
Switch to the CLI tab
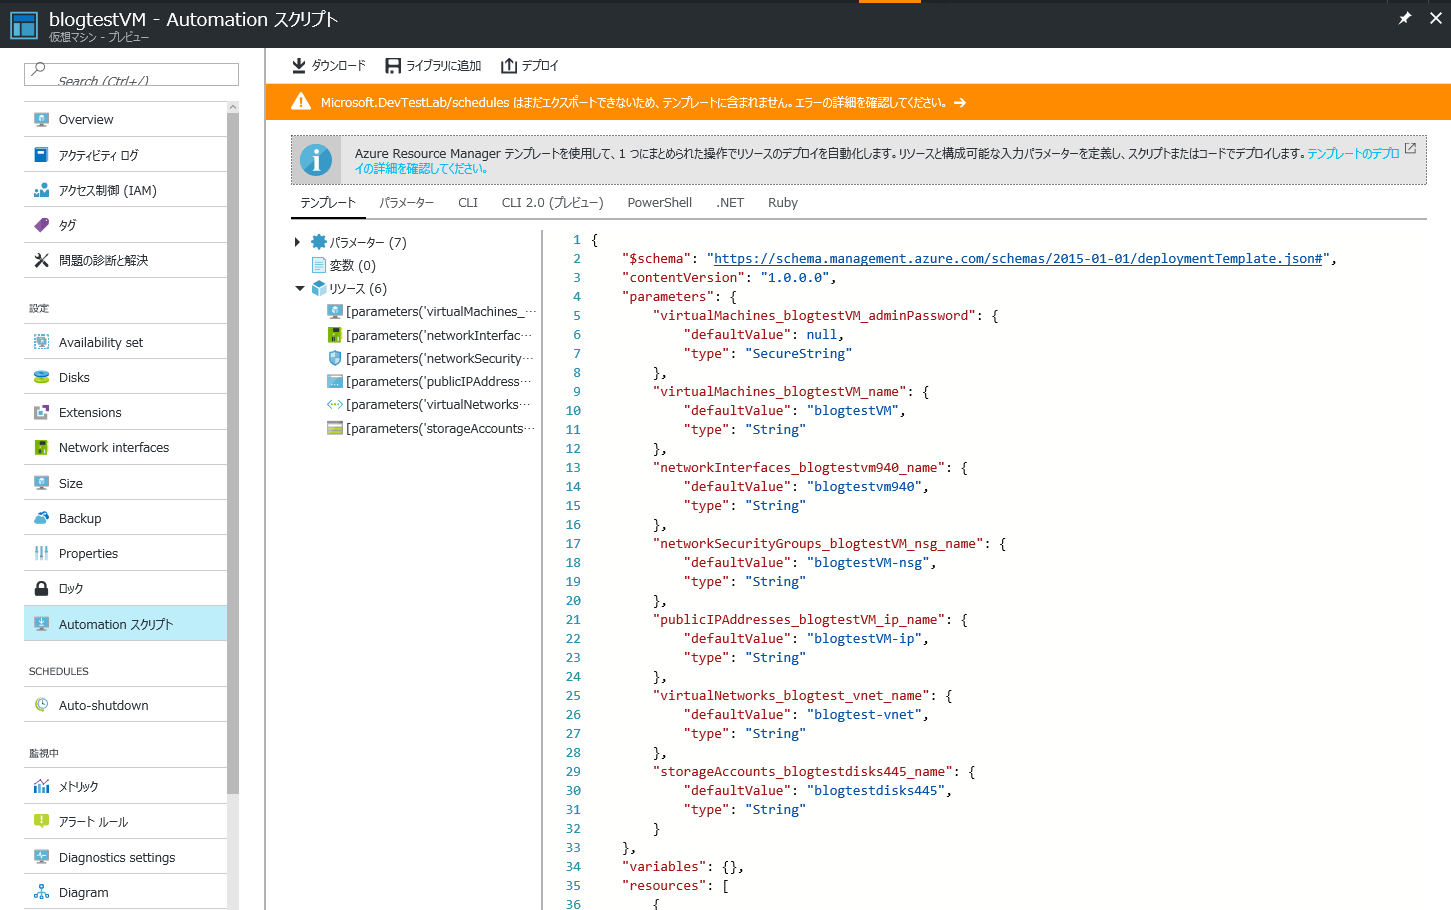468,202
